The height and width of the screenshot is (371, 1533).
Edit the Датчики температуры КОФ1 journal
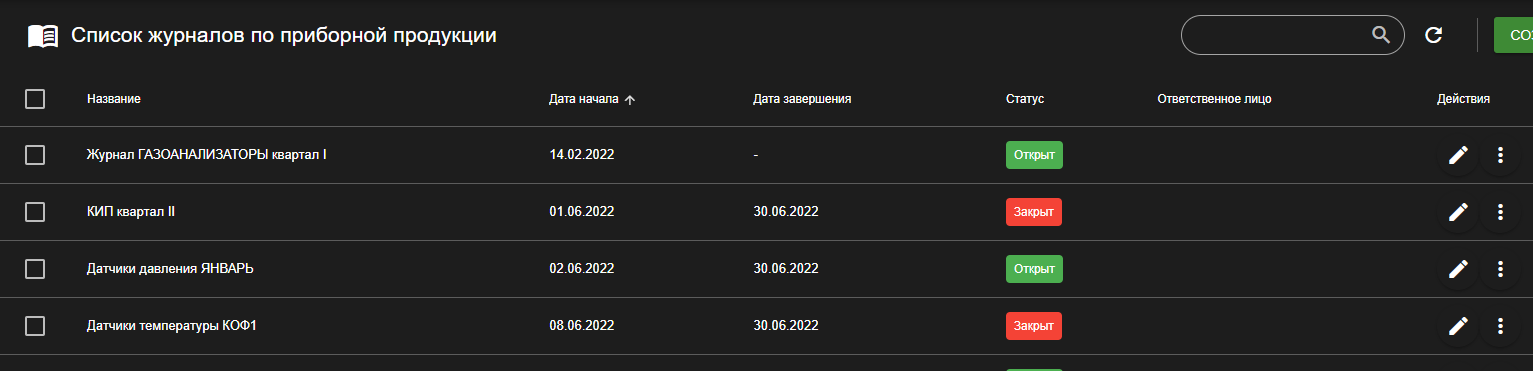[1458, 326]
